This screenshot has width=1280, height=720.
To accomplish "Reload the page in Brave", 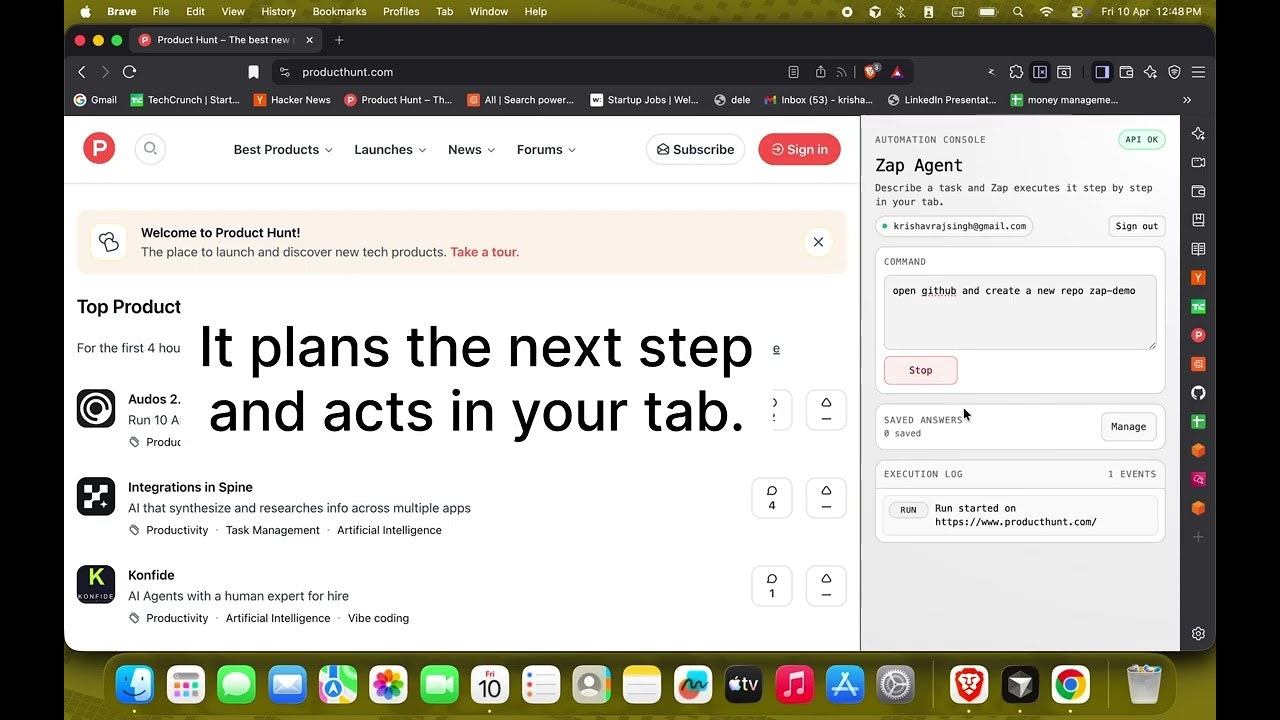I will (x=129, y=72).
